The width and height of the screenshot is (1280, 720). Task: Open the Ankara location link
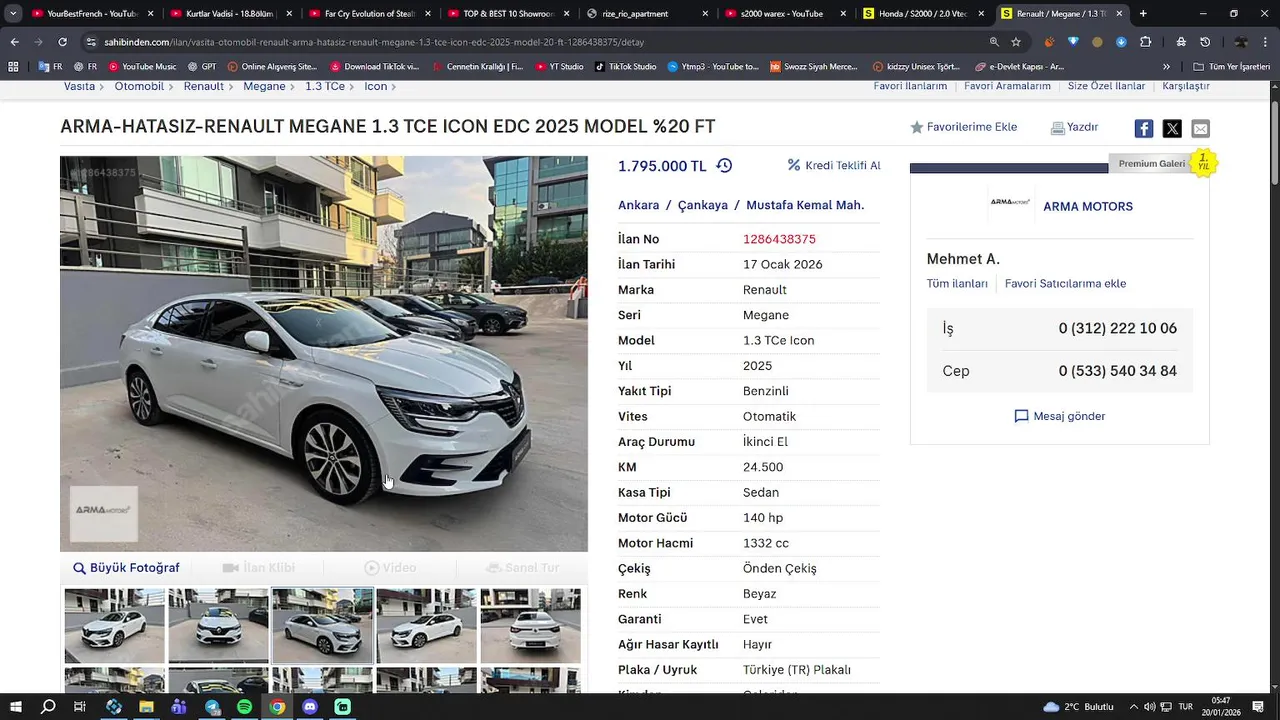tap(638, 205)
